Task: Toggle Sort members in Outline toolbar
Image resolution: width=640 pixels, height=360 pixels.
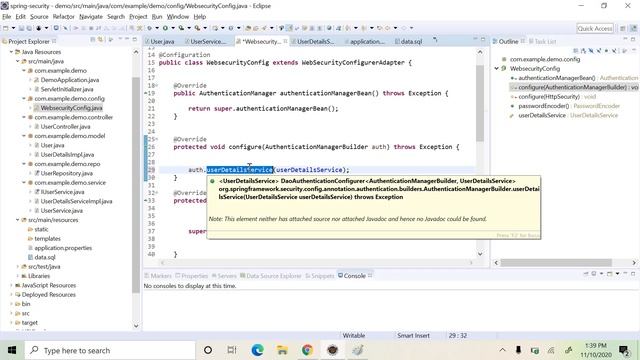Action: click(583, 51)
